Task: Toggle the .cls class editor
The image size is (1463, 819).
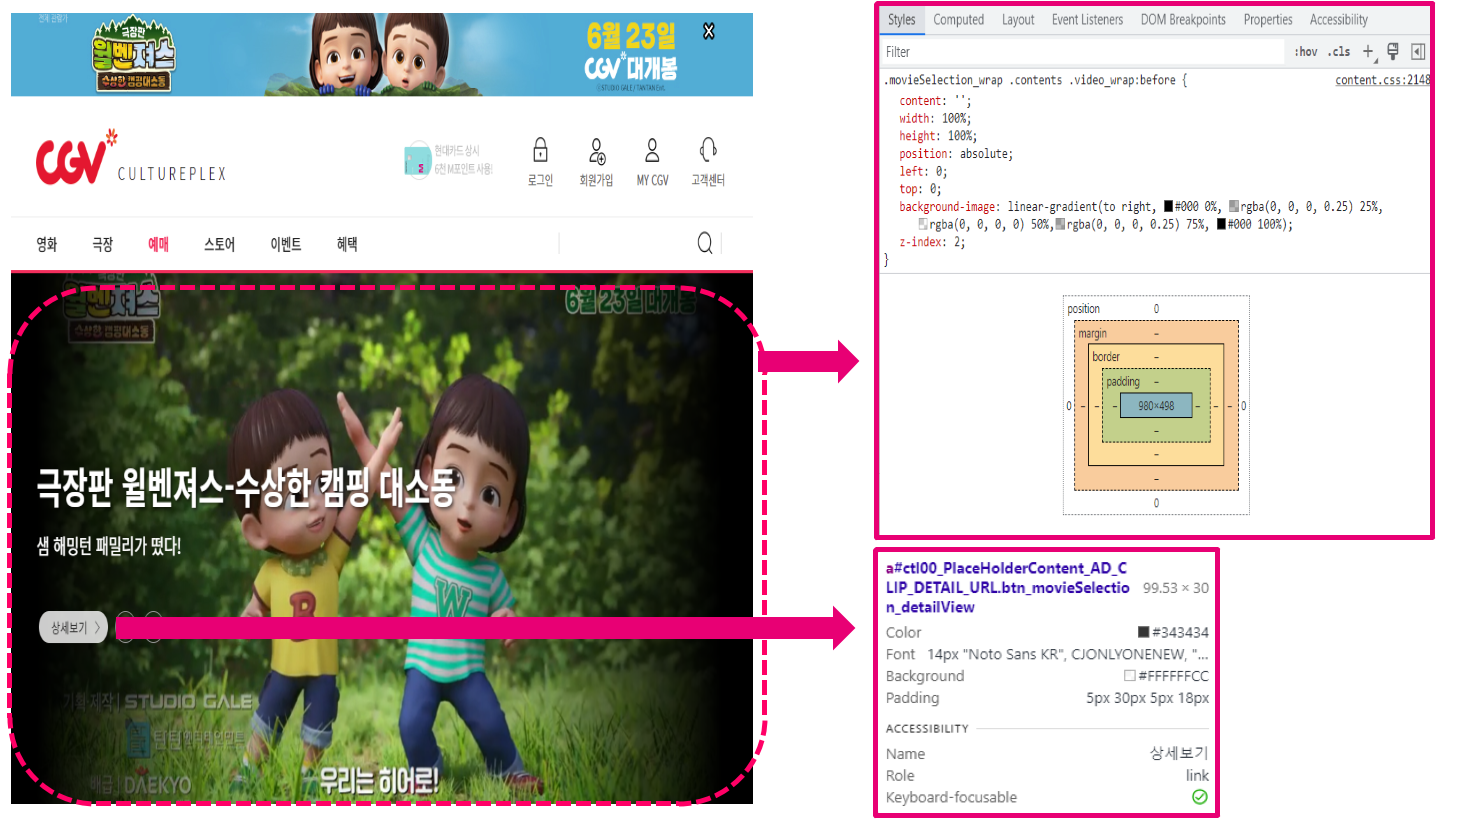Action: point(1339,52)
